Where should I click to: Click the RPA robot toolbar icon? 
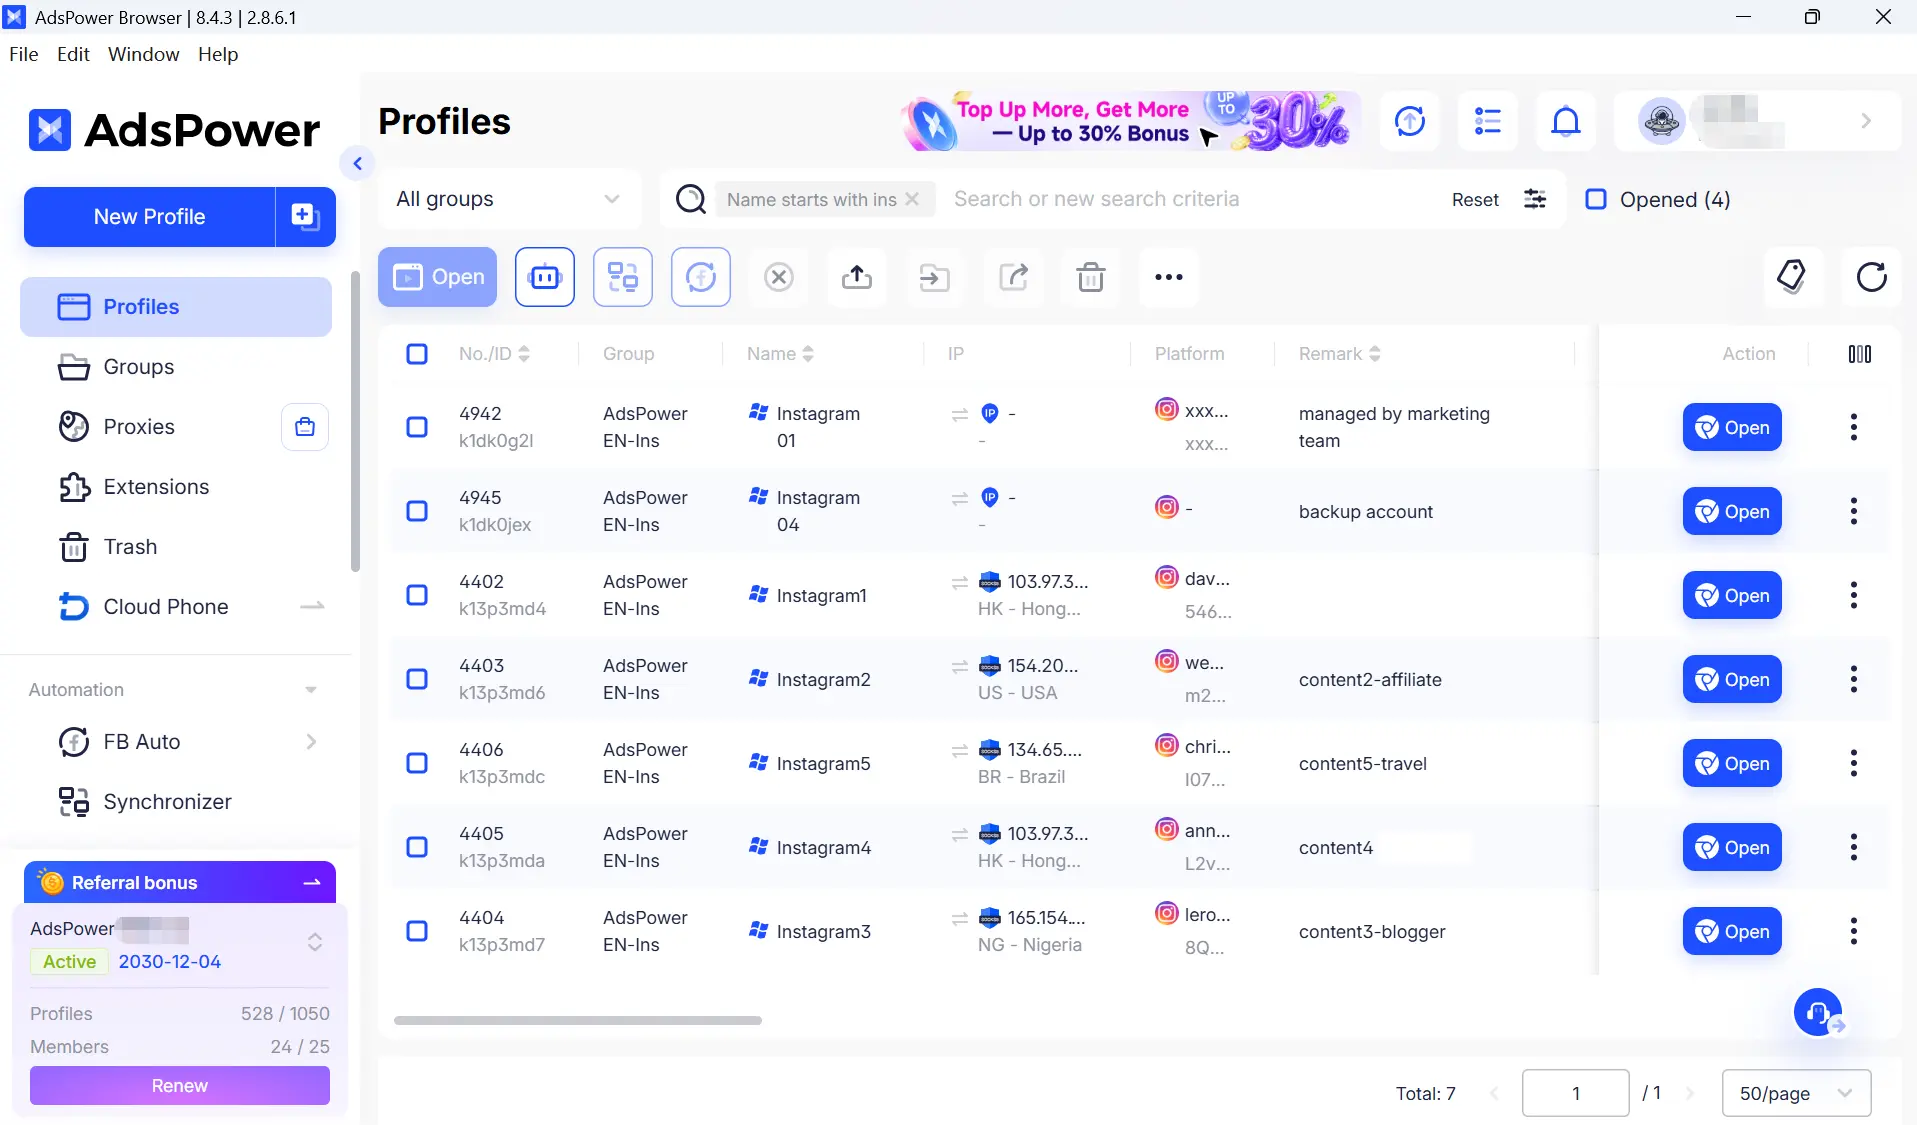(545, 277)
